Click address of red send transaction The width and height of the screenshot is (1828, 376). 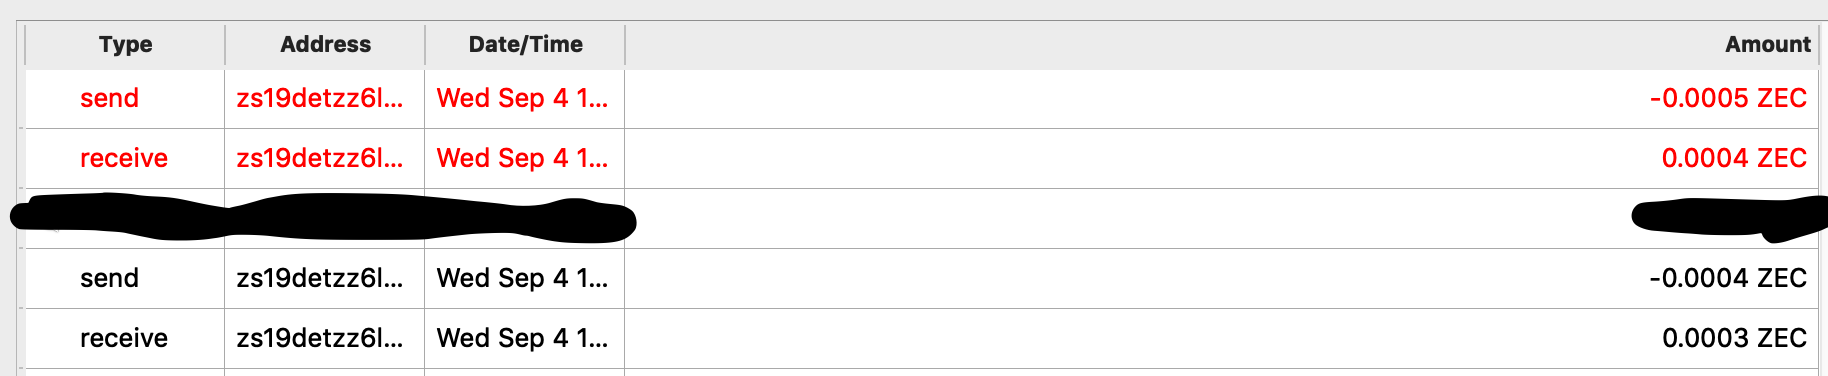click(320, 98)
